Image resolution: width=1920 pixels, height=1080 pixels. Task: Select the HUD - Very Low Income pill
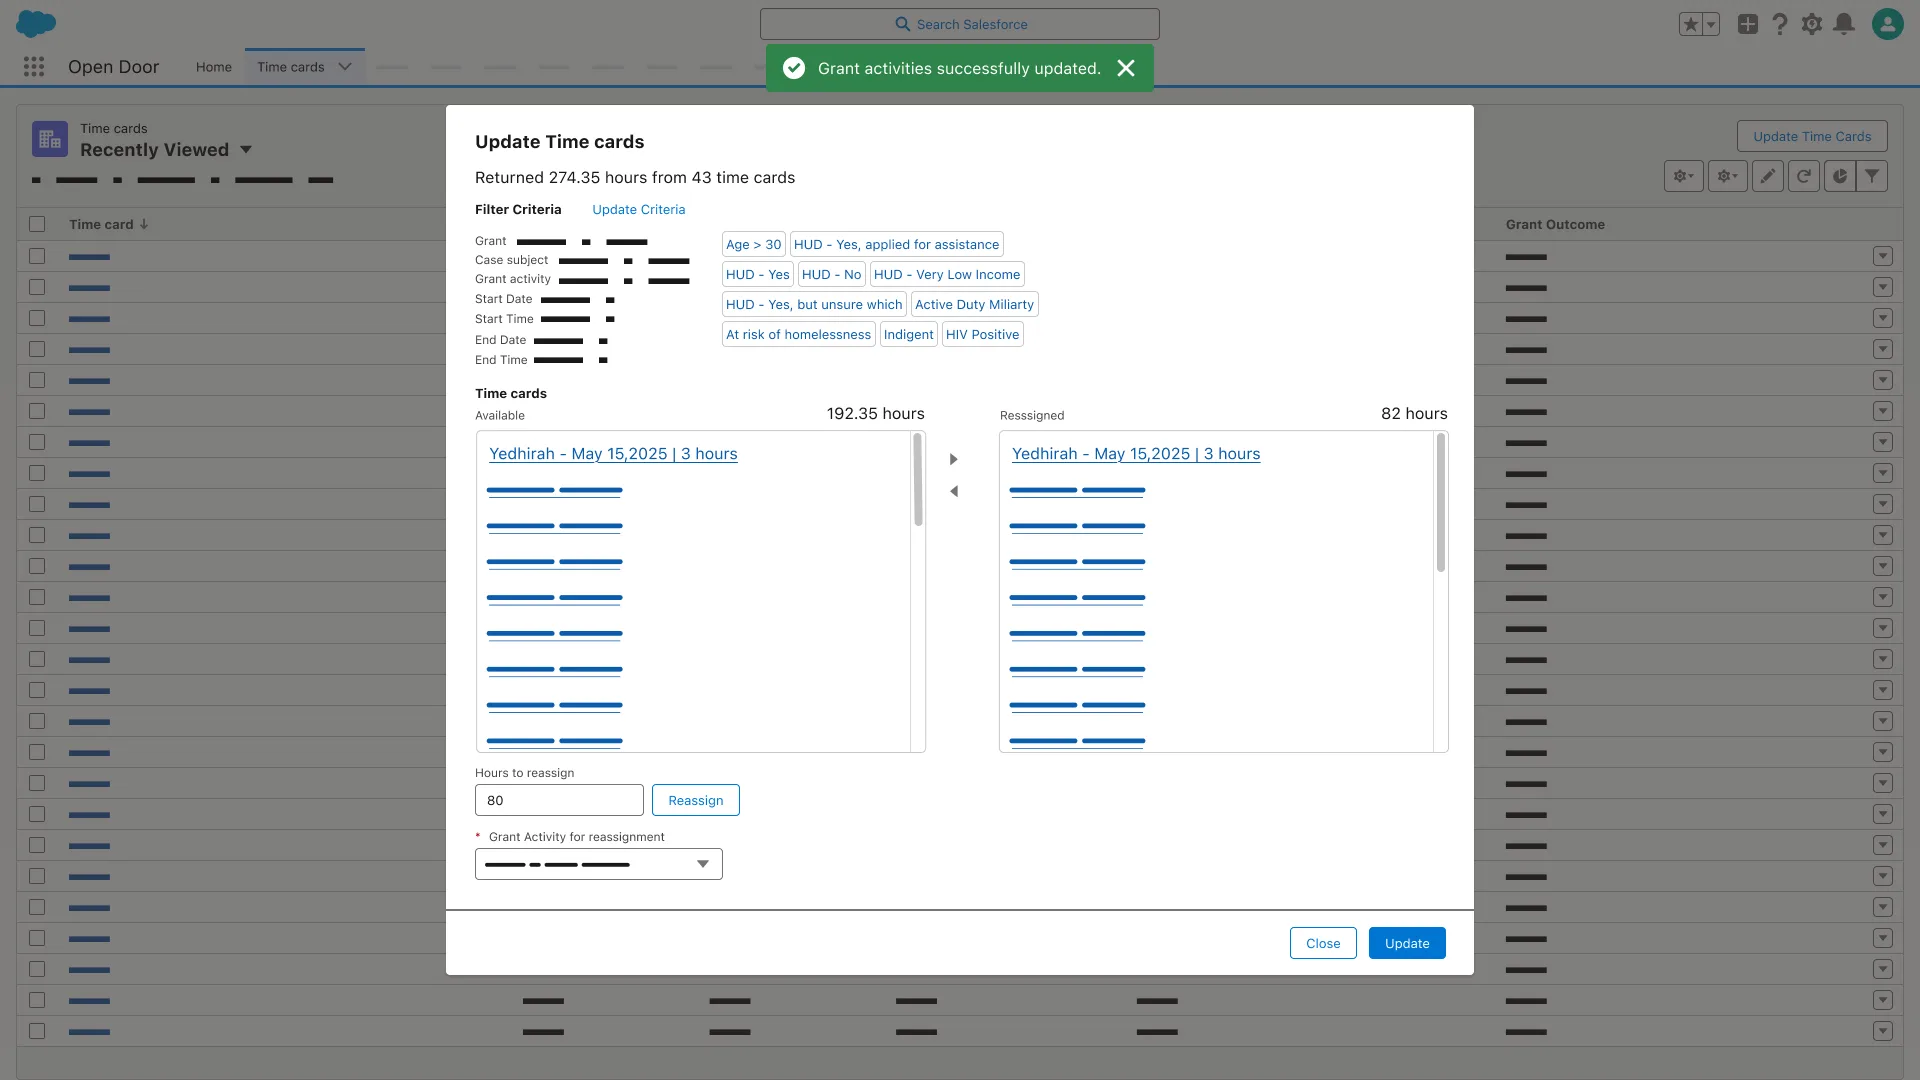[x=947, y=274]
